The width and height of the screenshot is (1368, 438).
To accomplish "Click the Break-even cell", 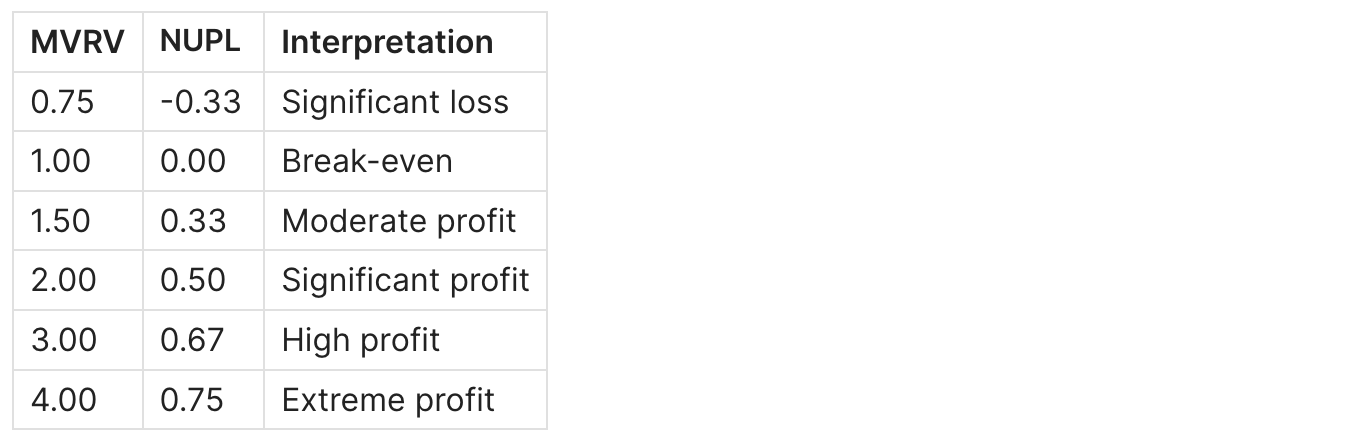I will coord(367,161).
